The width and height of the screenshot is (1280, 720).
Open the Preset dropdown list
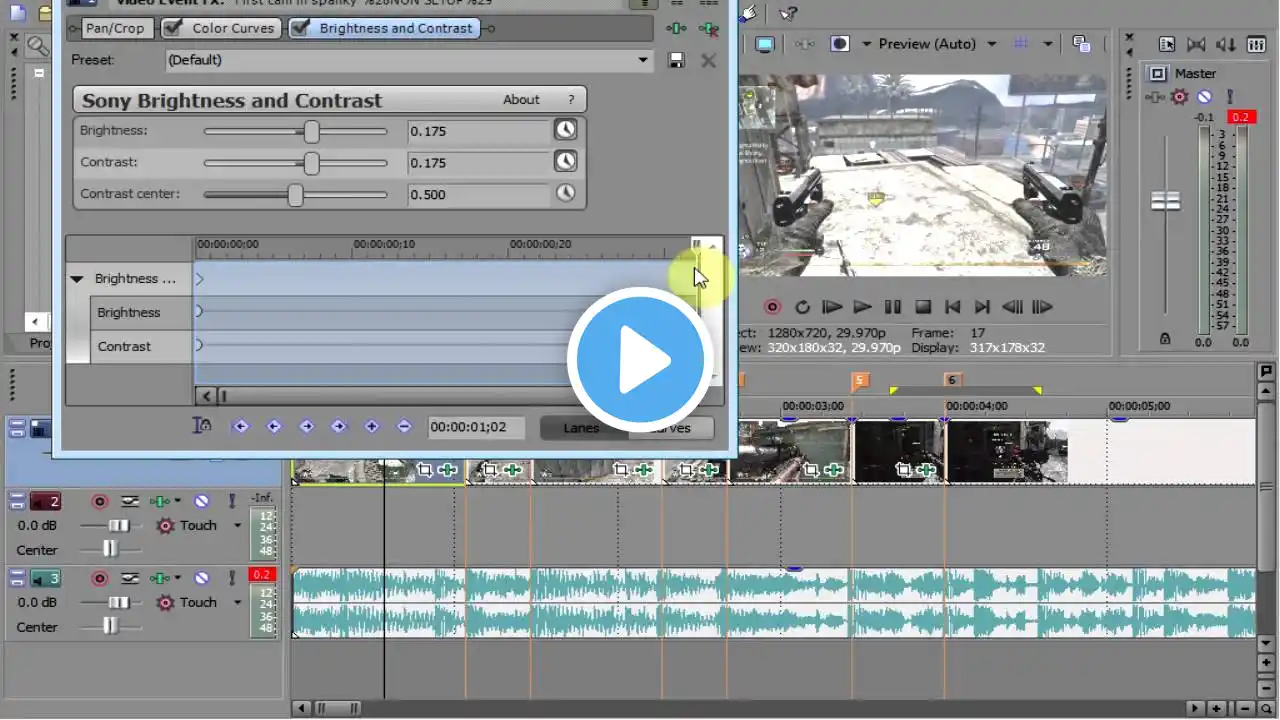[x=643, y=60]
